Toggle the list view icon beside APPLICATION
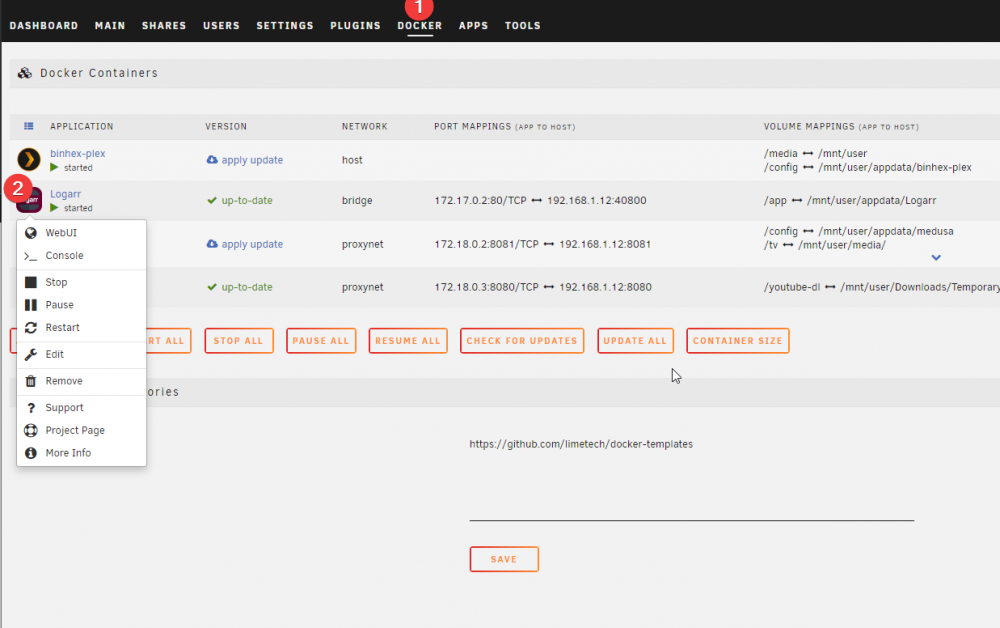 click(x=29, y=126)
